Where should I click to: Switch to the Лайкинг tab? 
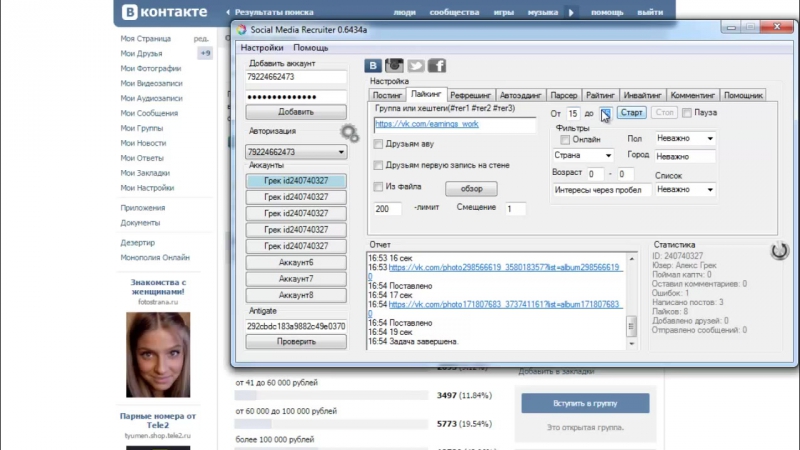tap(426, 94)
